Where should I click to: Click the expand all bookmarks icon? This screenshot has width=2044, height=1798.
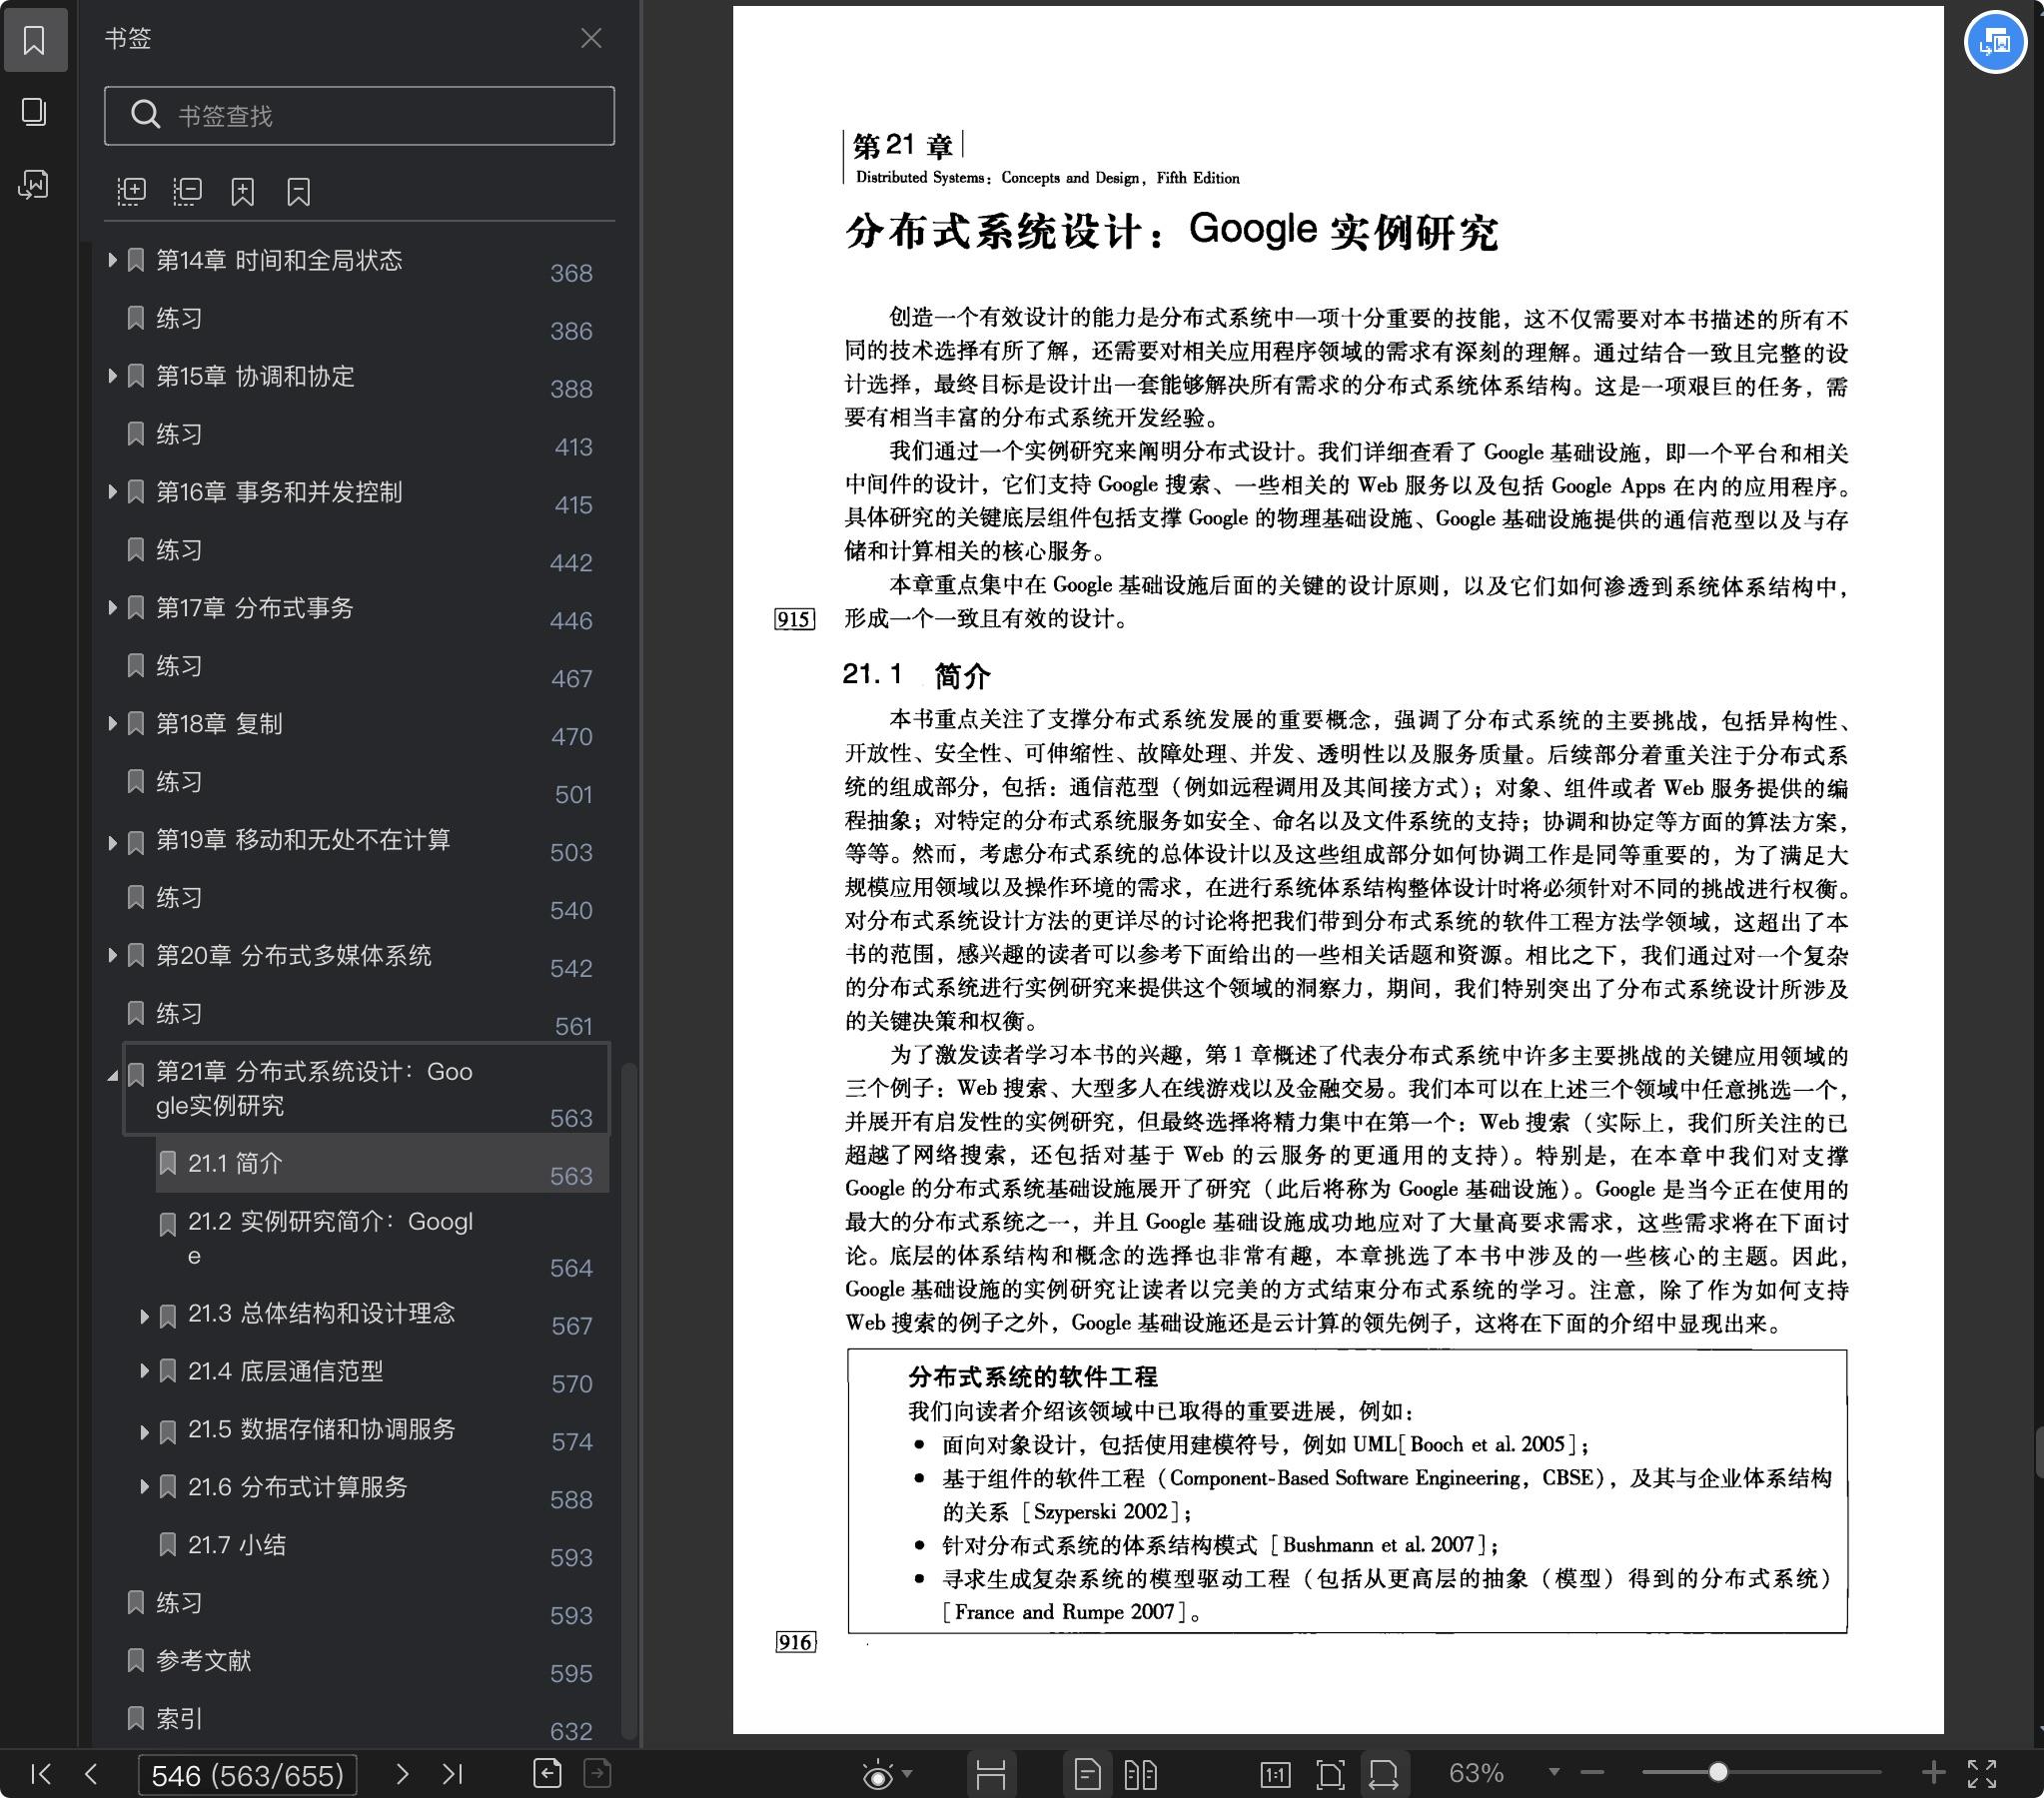pyautogui.click(x=132, y=191)
